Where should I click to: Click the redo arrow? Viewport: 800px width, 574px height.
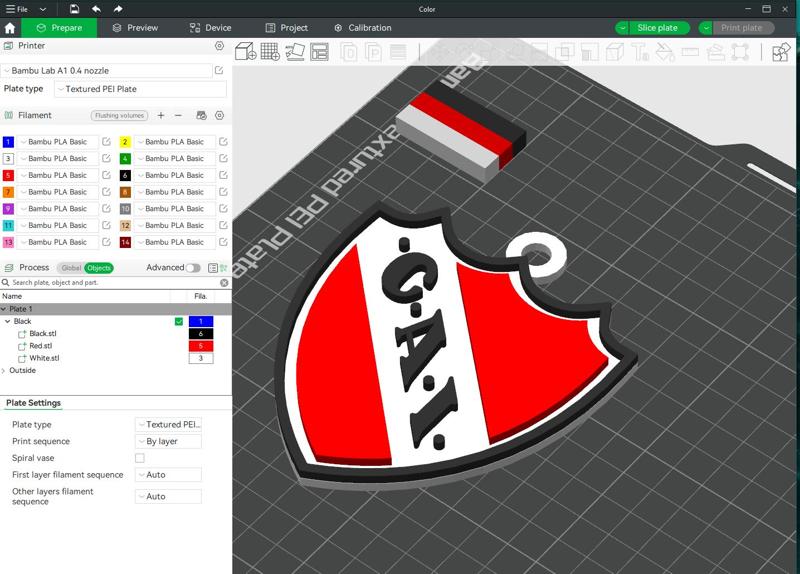click(118, 9)
